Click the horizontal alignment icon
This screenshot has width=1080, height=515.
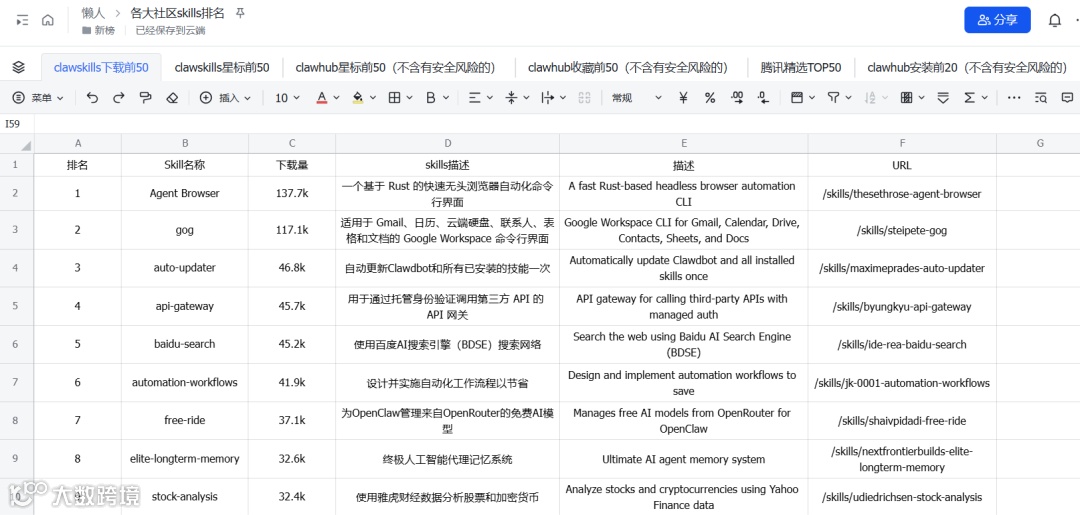[474, 98]
